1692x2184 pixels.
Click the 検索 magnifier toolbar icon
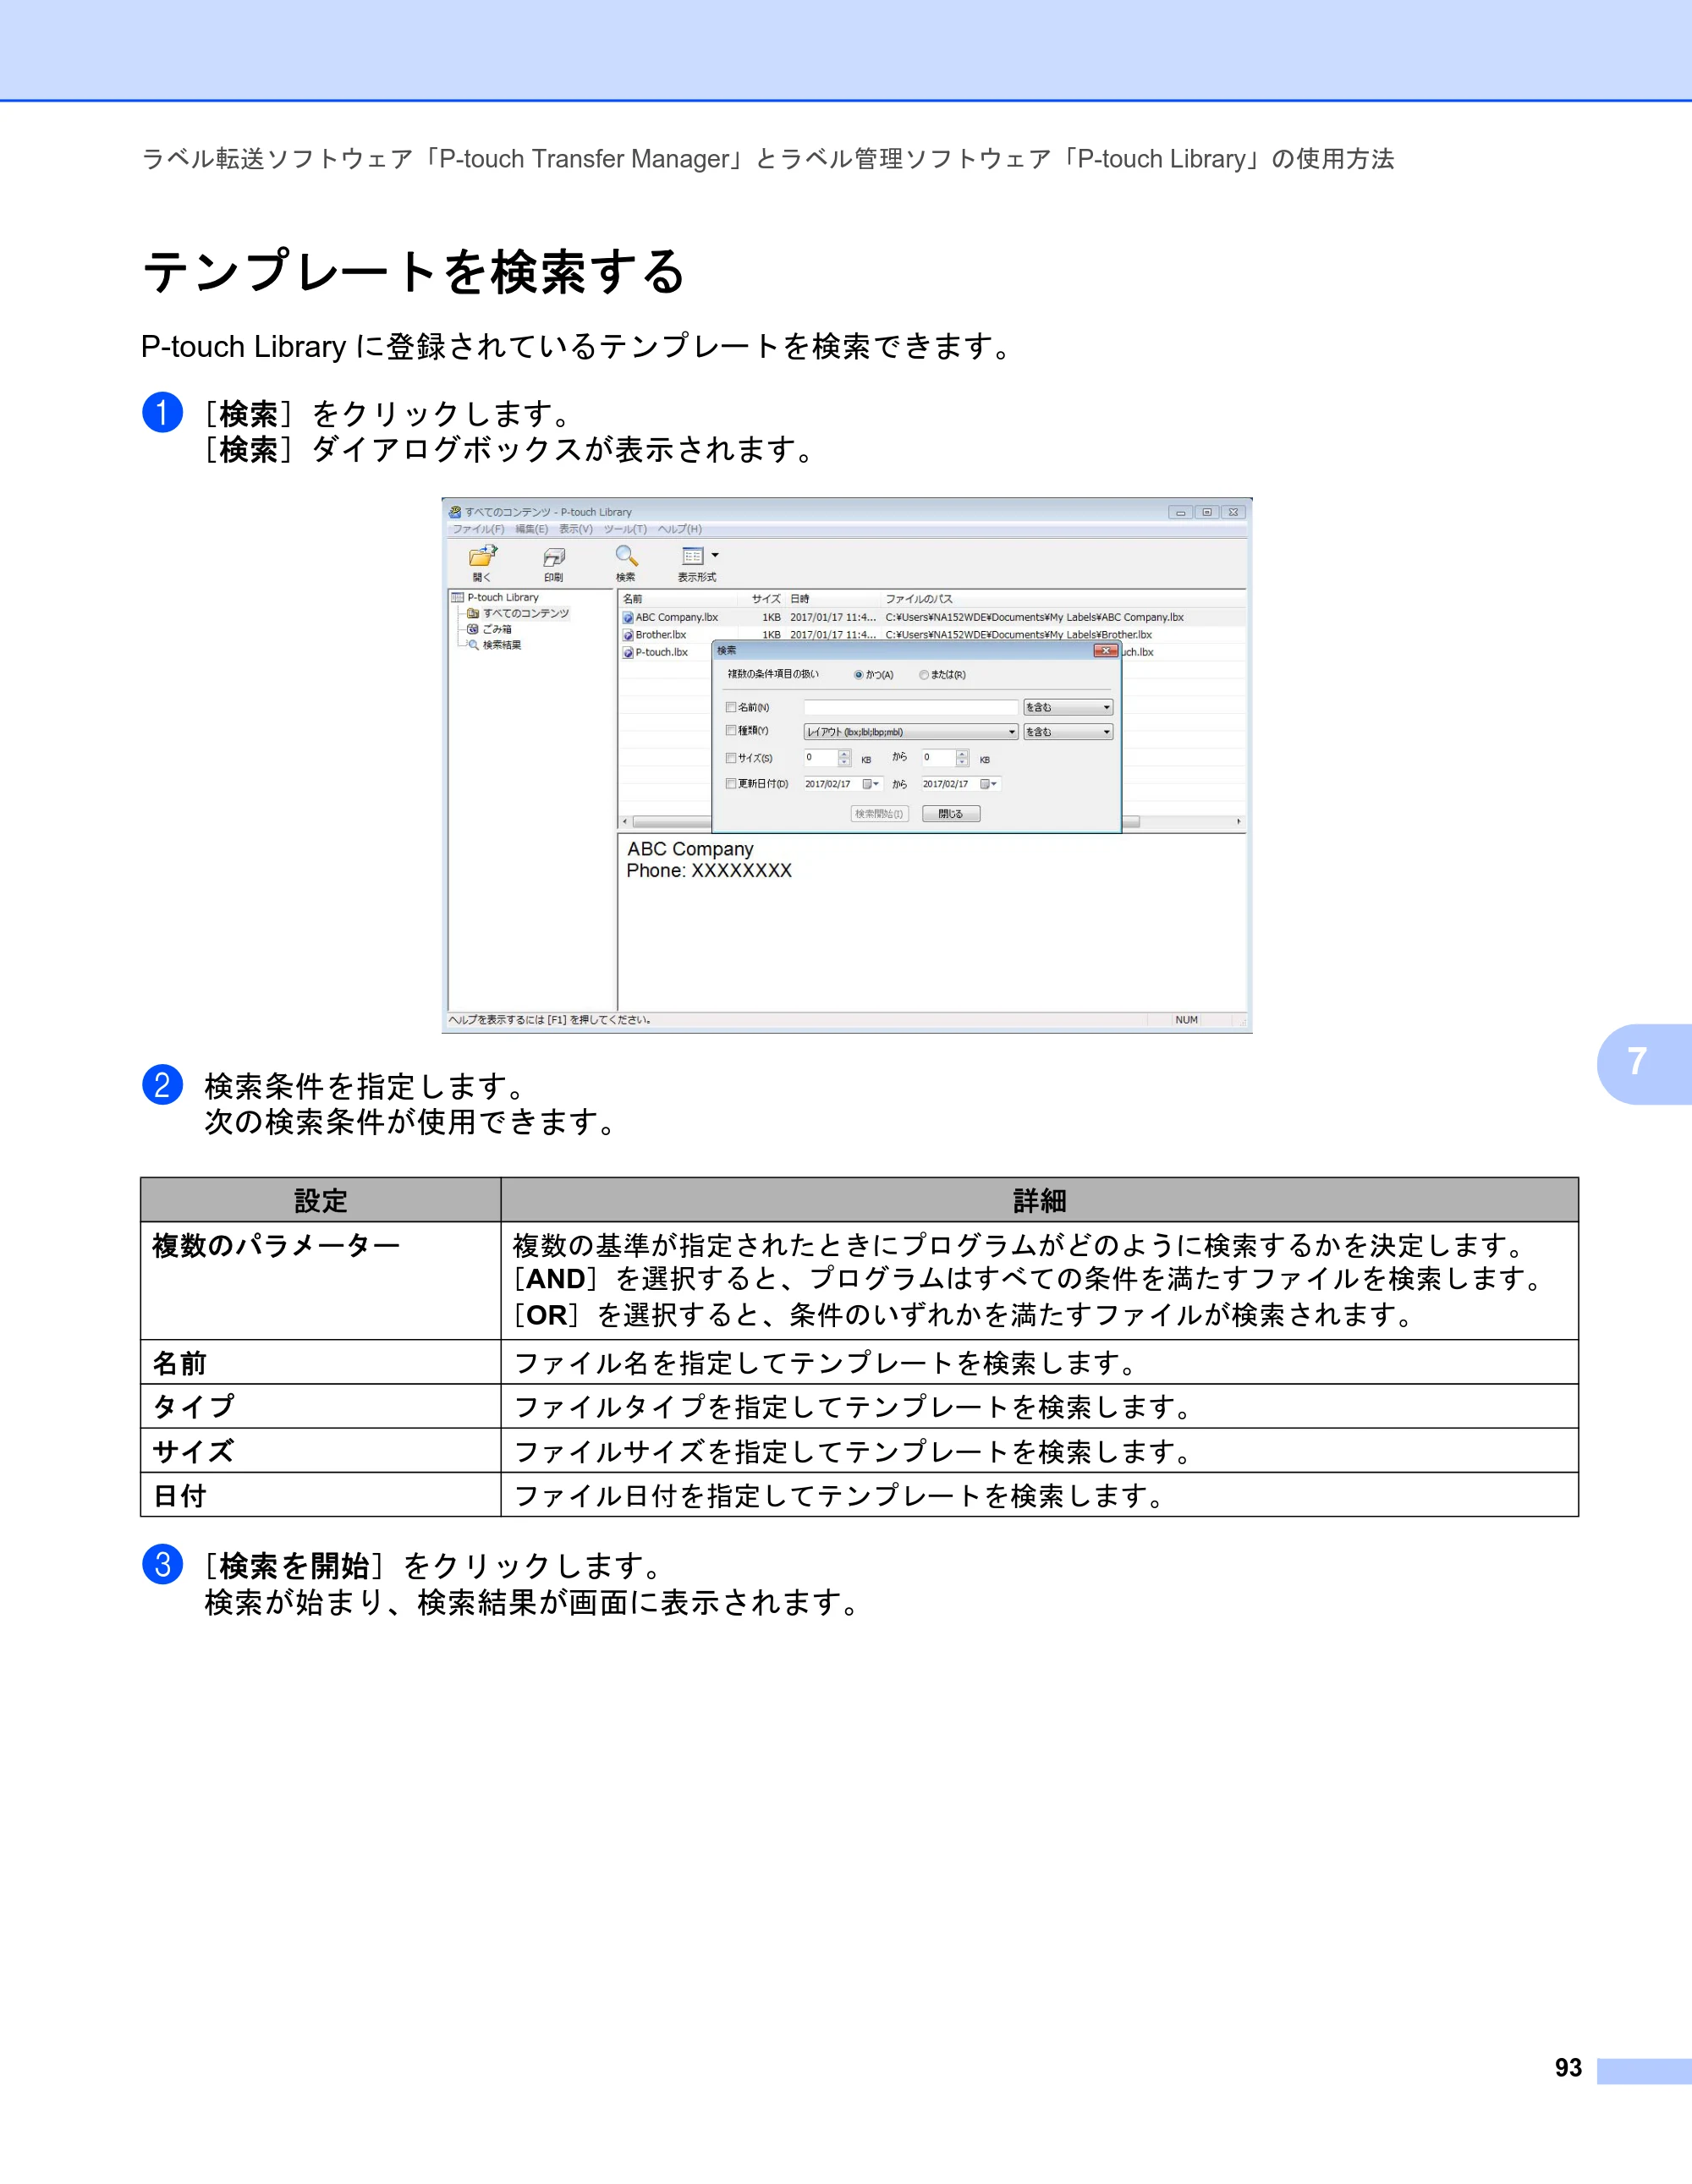[x=626, y=556]
